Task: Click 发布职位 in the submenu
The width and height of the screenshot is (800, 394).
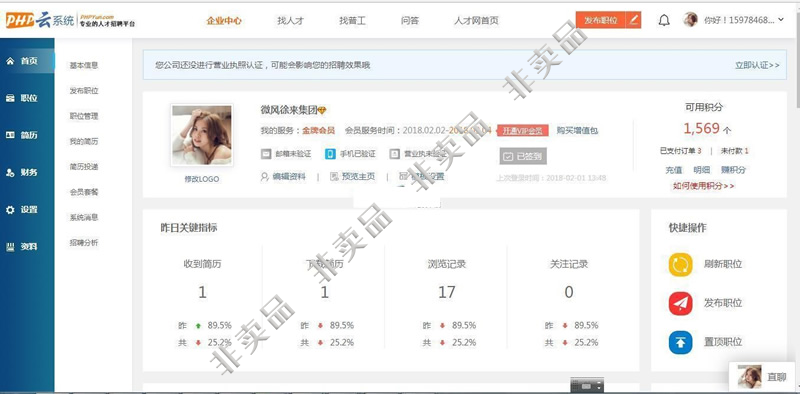Action: (84, 91)
